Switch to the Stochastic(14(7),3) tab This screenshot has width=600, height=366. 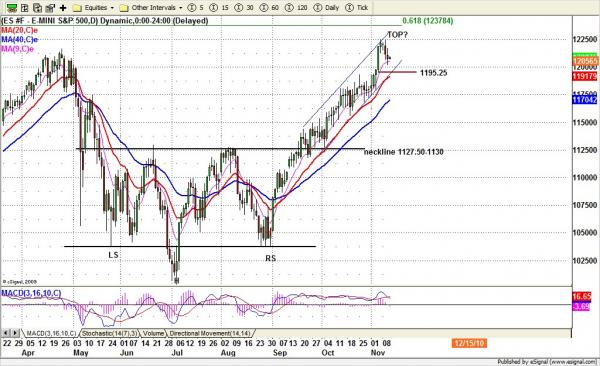point(111,333)
